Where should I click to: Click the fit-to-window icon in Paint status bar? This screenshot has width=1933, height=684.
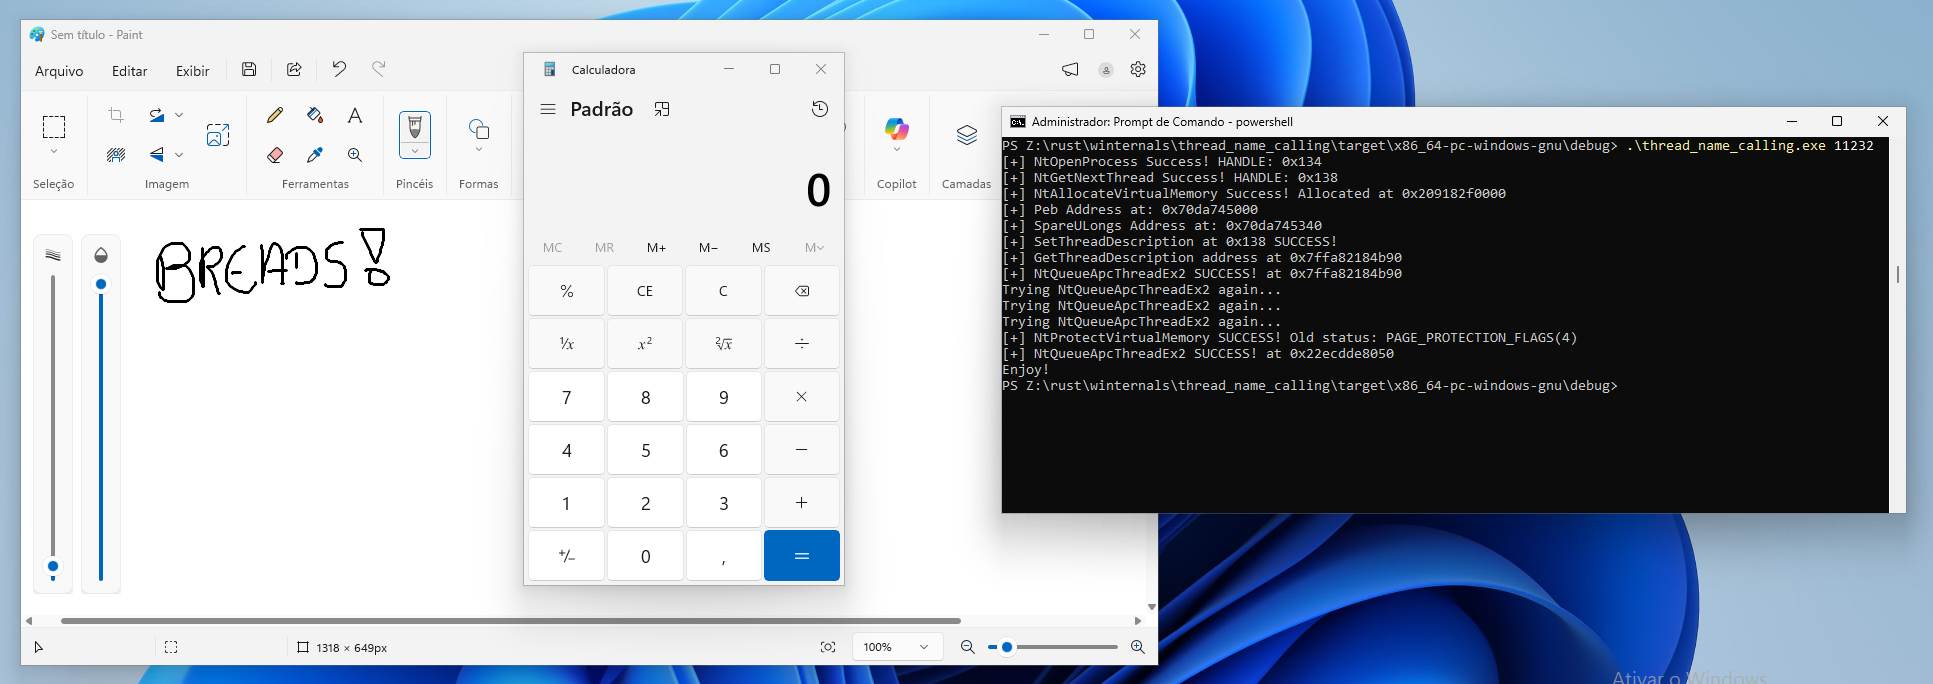[828, 647]
